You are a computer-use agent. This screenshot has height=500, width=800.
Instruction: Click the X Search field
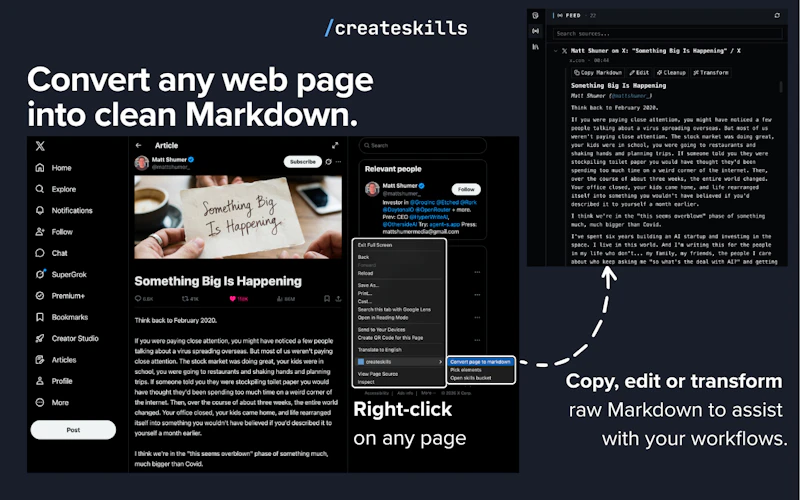tap(422, 145)
